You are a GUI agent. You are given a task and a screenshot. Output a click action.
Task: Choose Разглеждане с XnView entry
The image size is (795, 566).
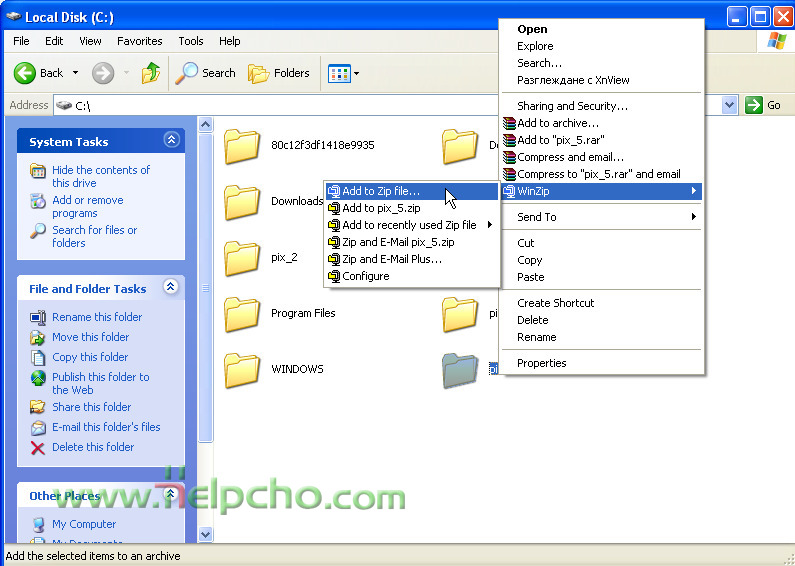[601, 80]
